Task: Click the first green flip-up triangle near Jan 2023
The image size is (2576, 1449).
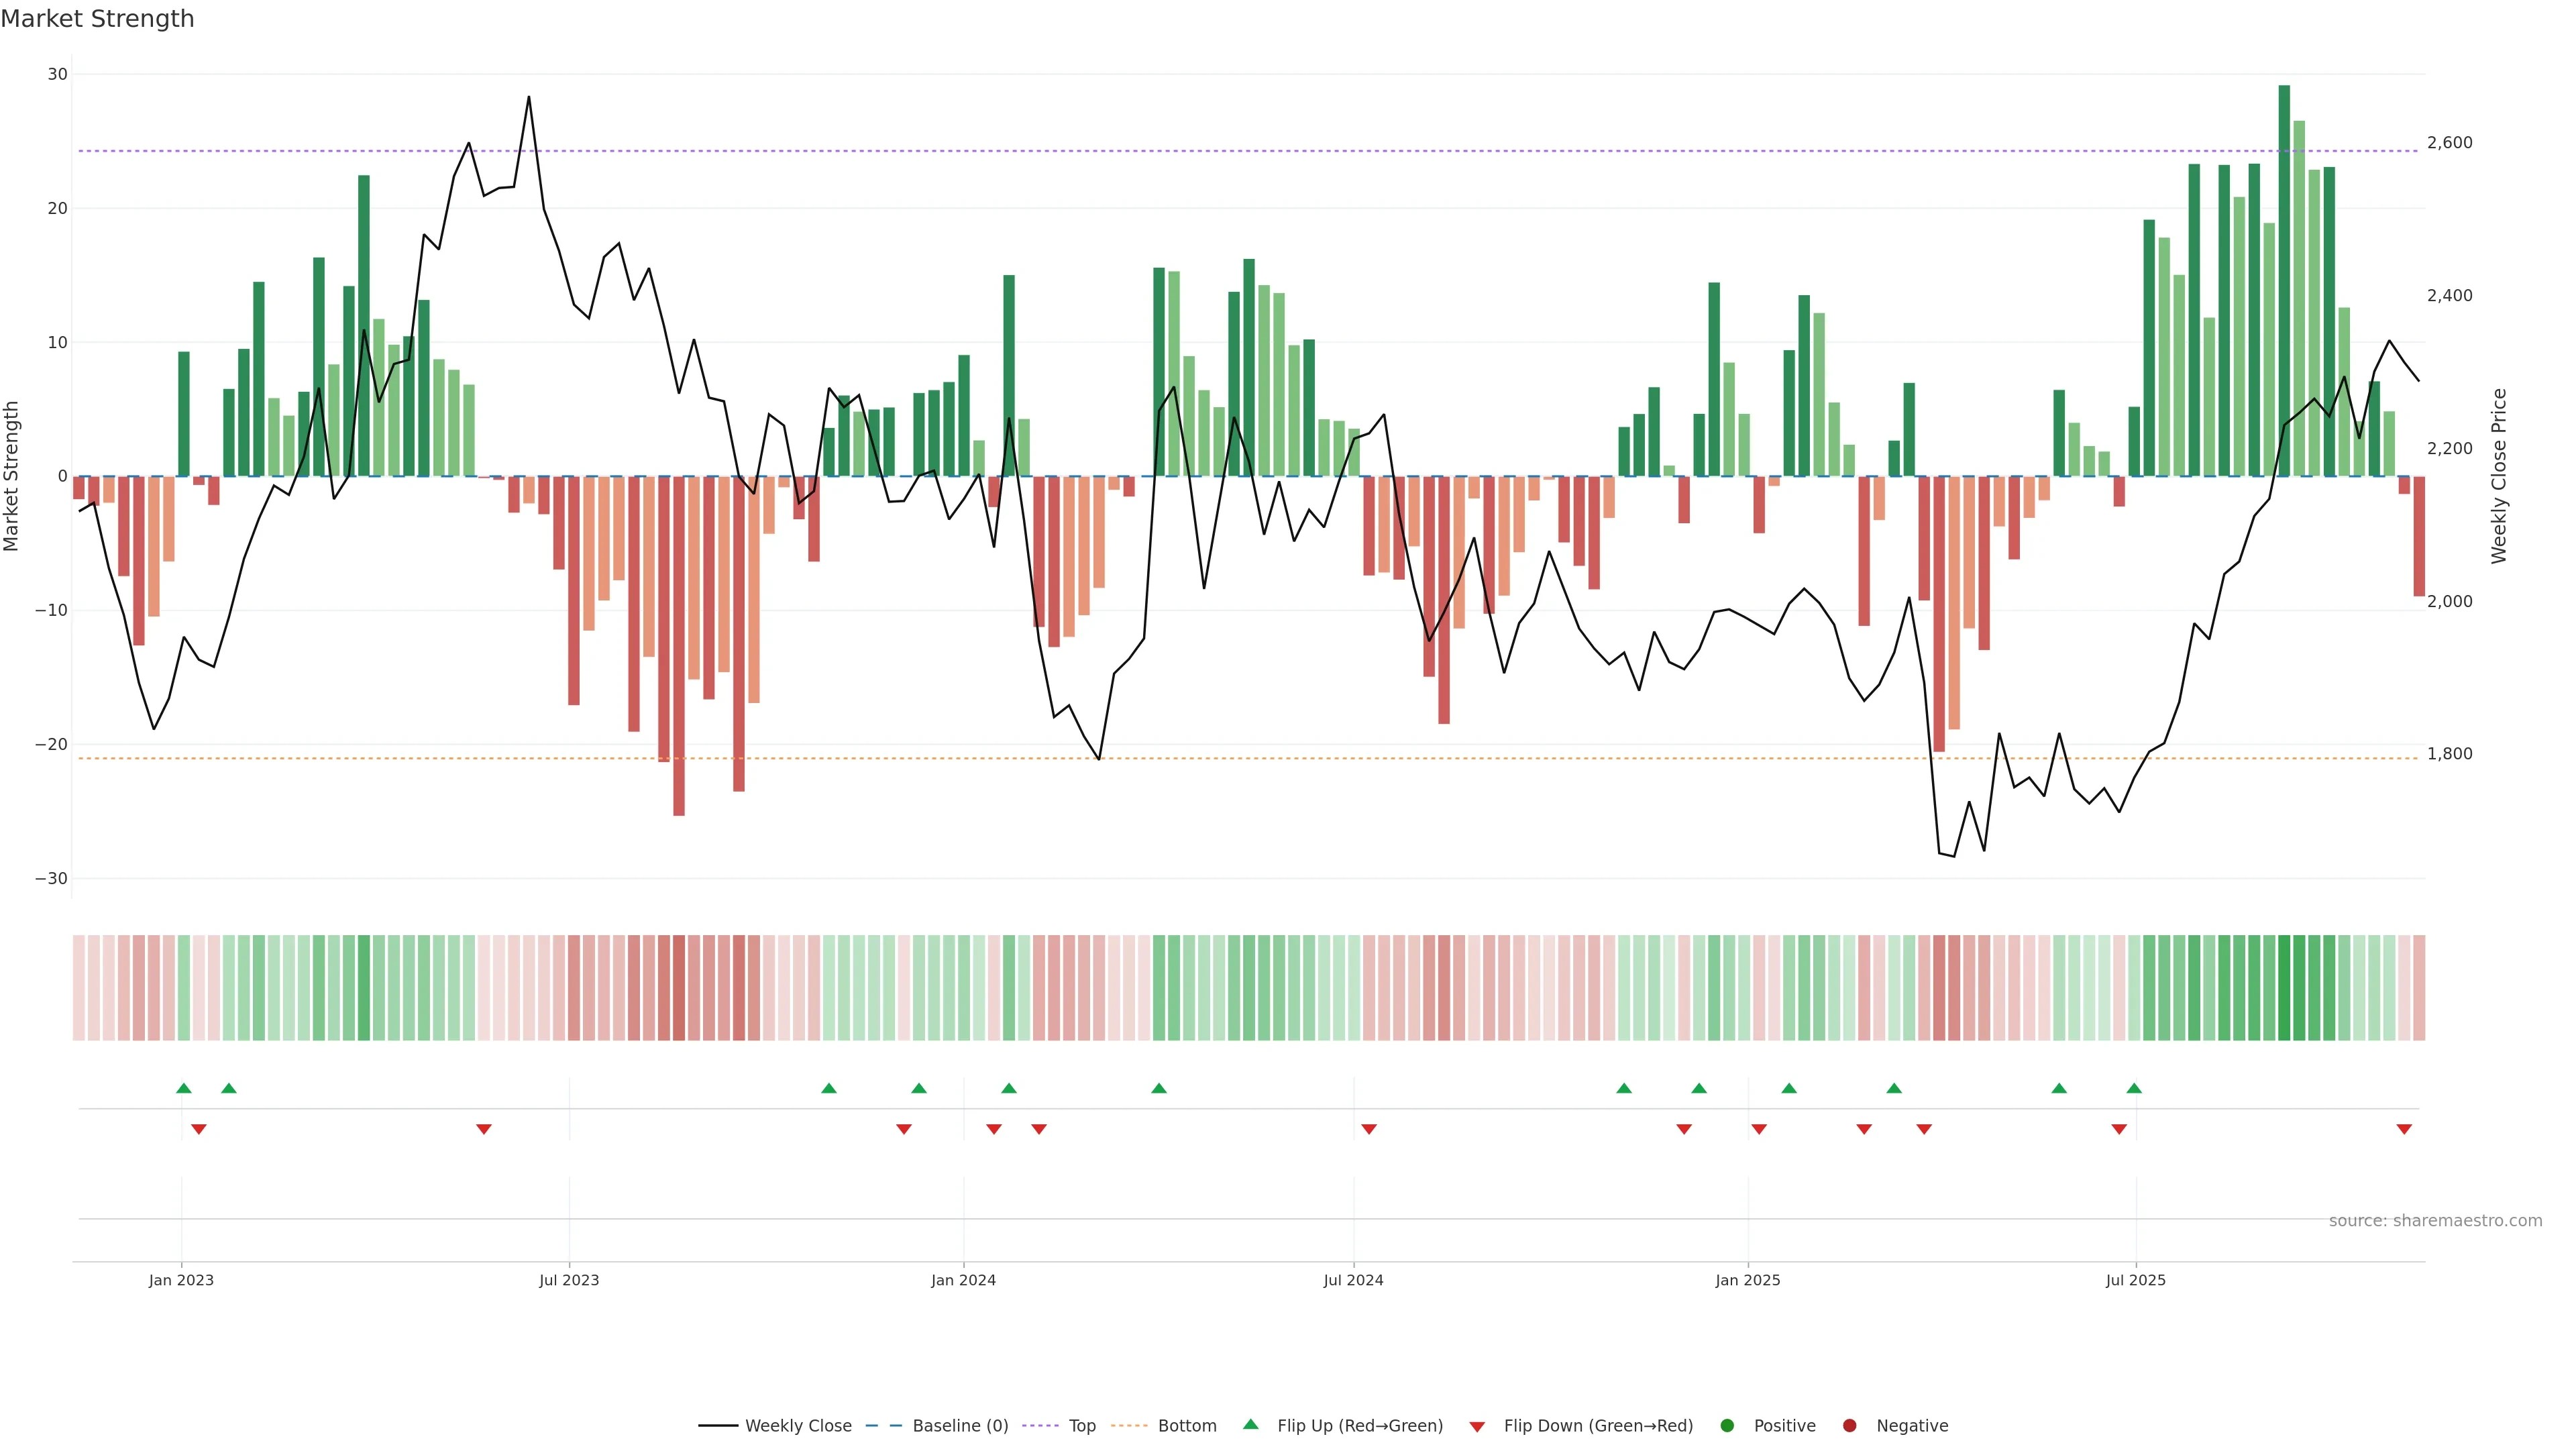Action: (x=184, y=1088)
